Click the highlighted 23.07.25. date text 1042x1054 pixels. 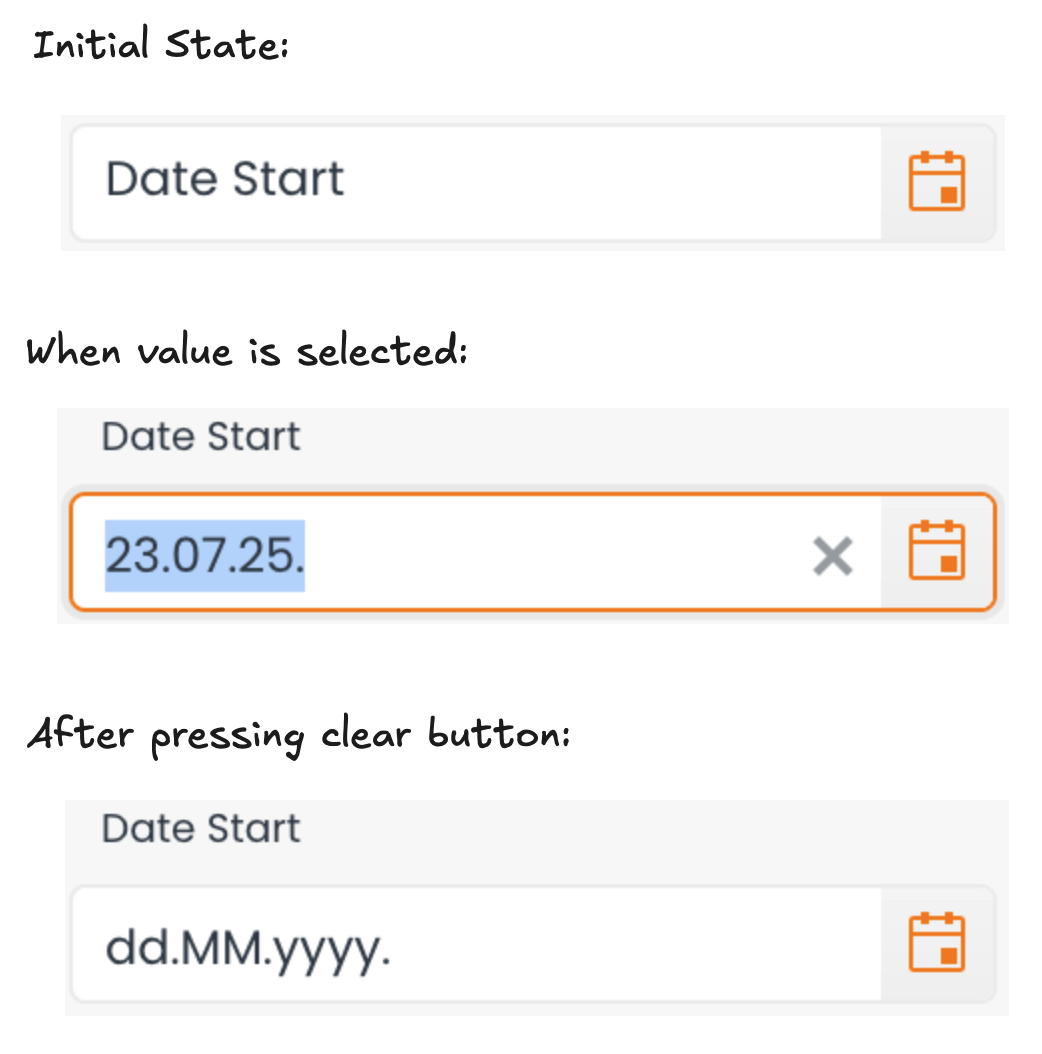205,554
